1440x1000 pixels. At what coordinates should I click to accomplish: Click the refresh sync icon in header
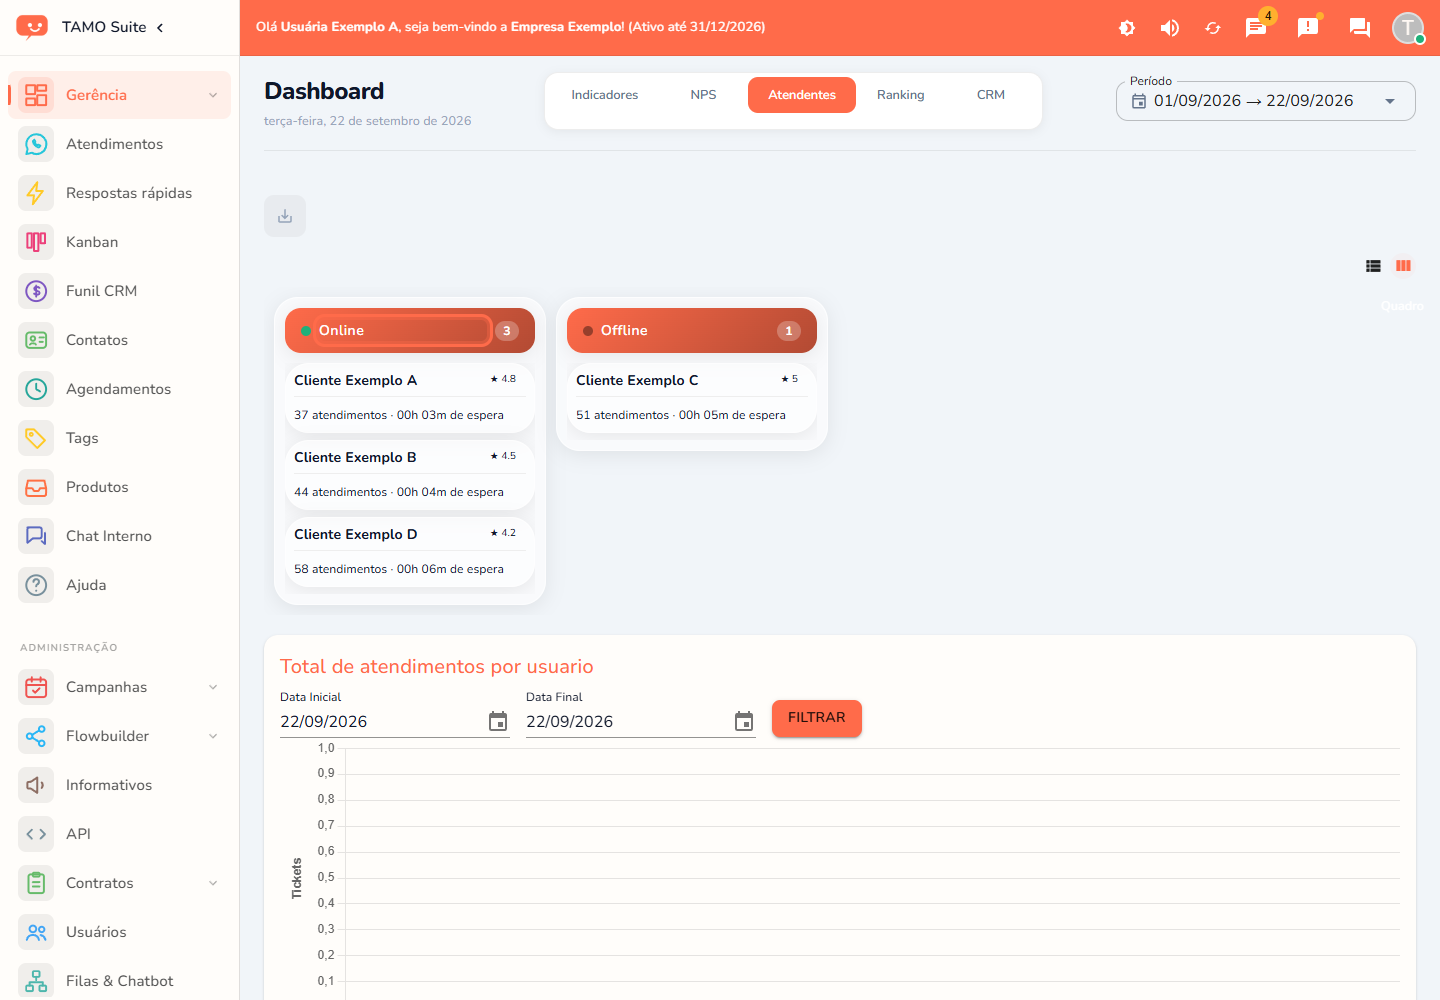1213,28
